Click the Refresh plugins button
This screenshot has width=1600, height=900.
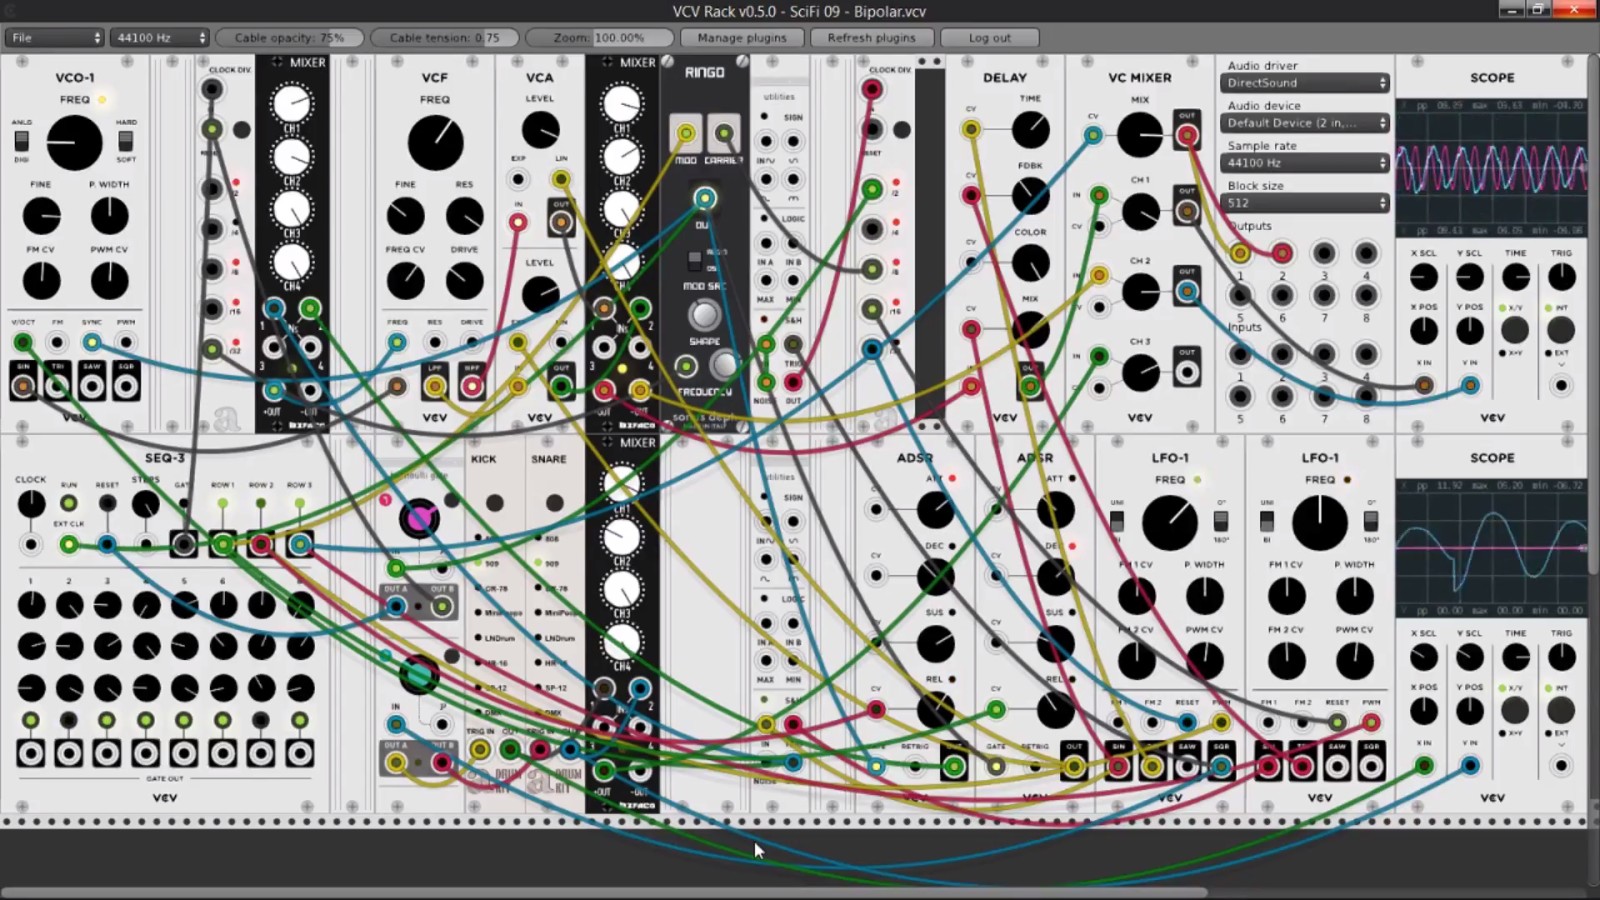[x=871, y=38]
